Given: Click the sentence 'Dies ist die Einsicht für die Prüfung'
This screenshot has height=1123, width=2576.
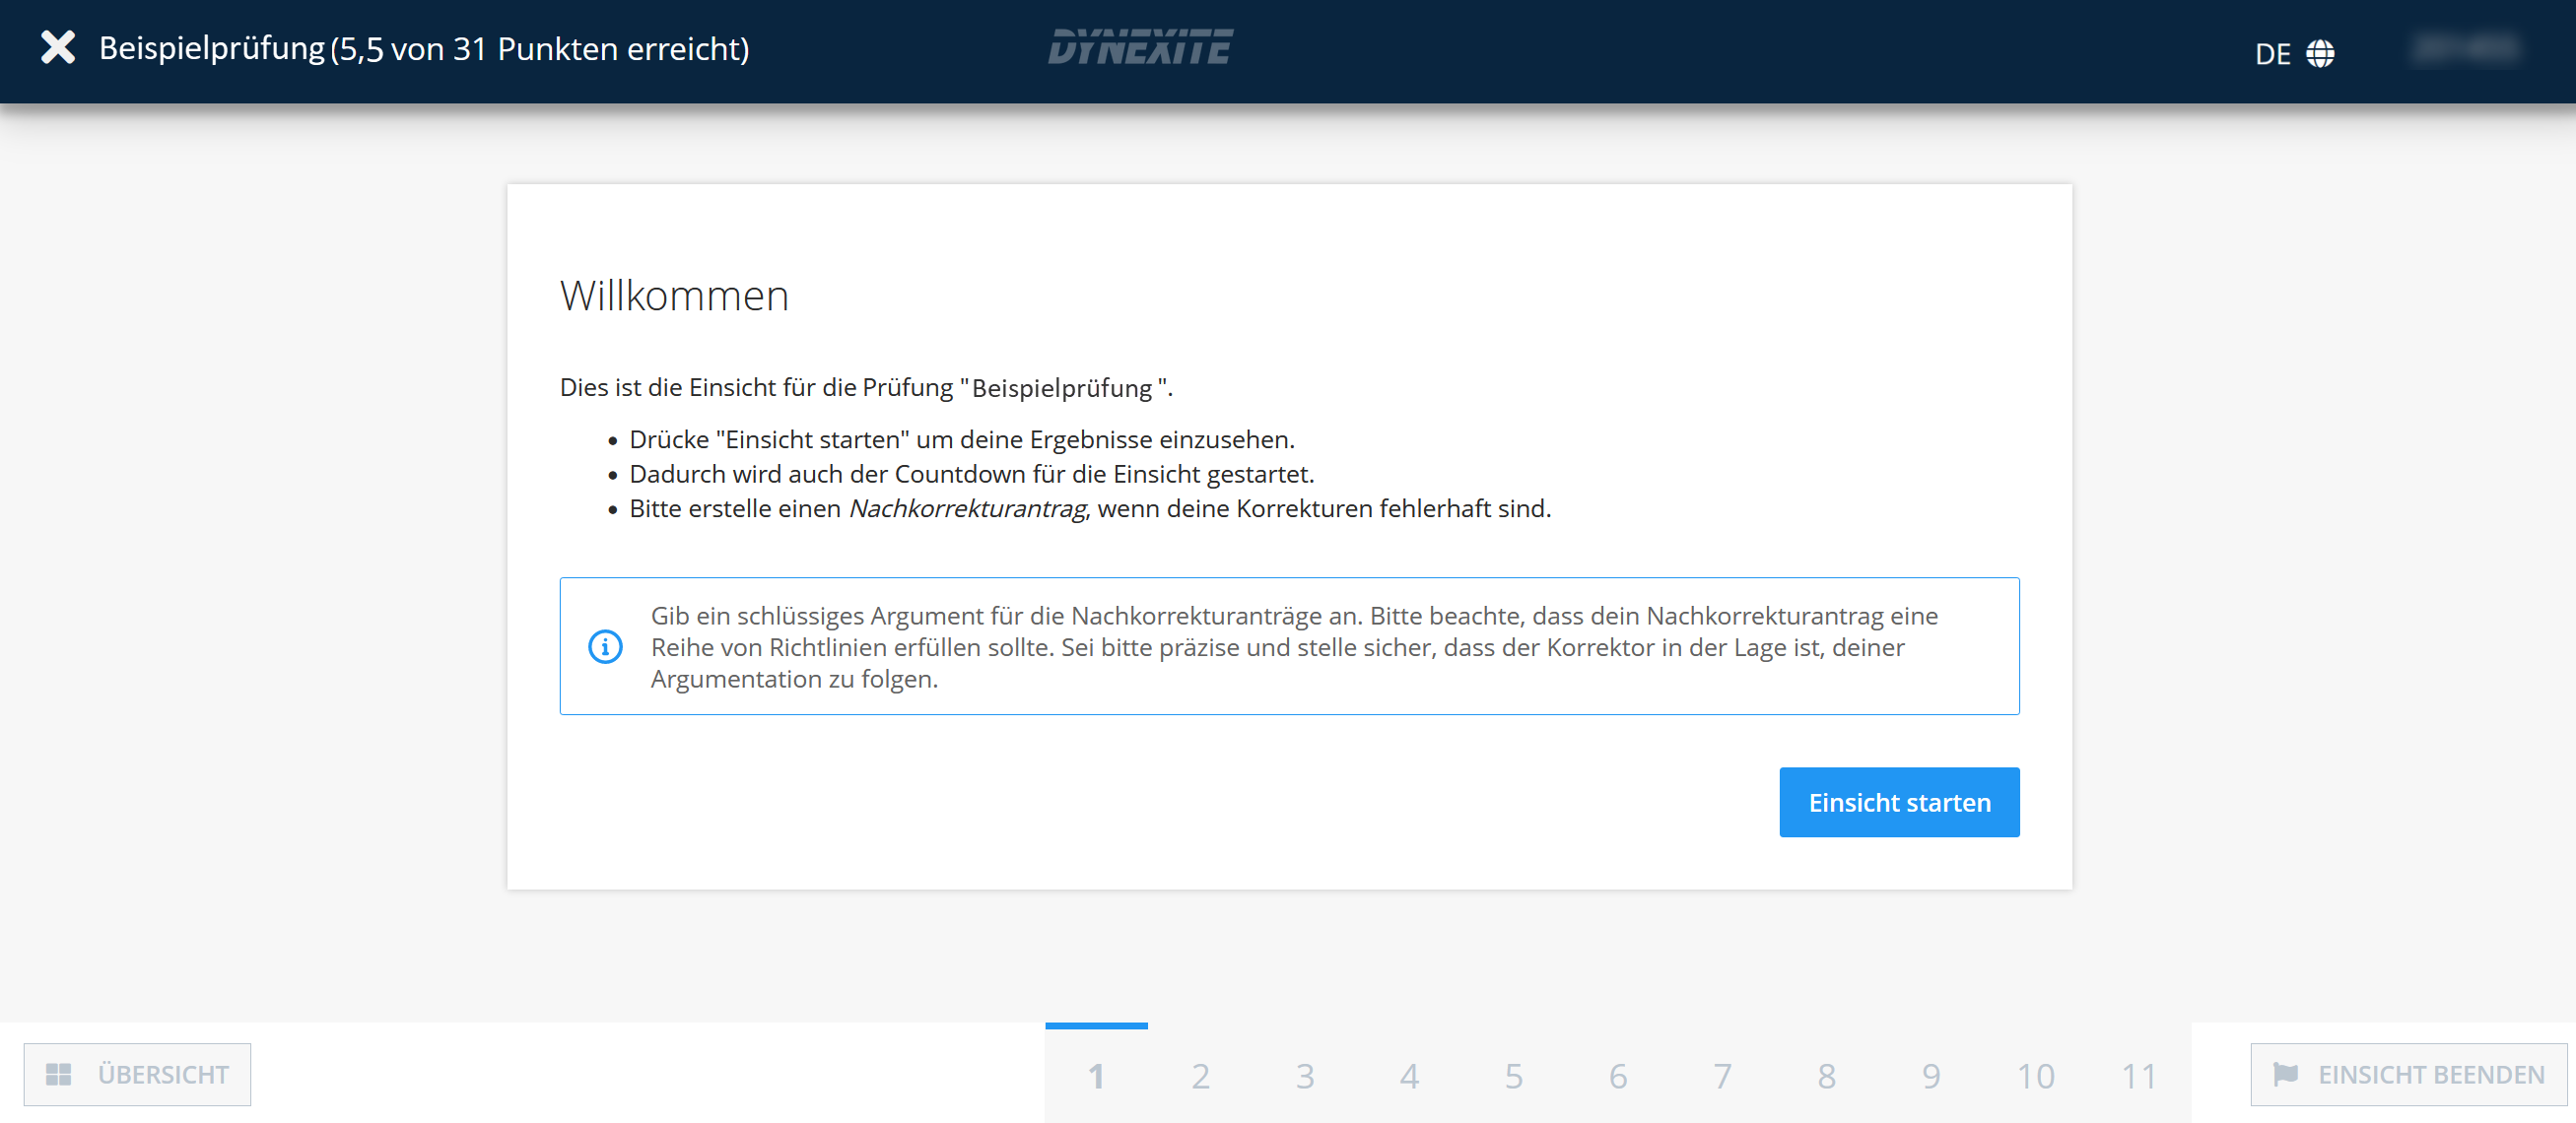Looking at the screenshot, I should click(x=866, y=387).
